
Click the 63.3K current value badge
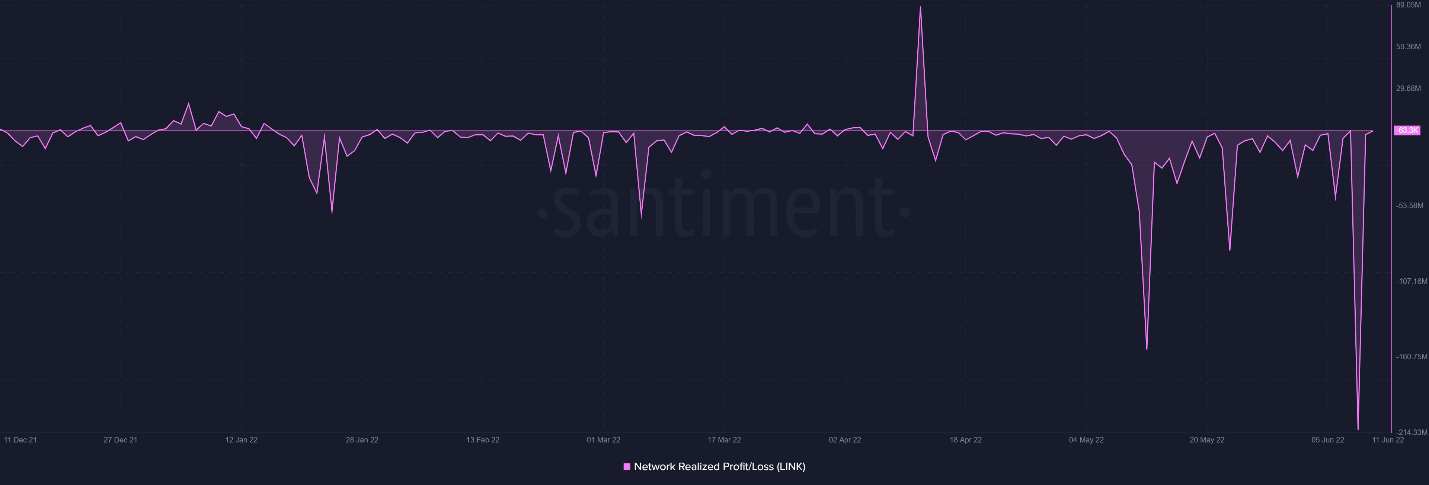(x=1407, y=130)
